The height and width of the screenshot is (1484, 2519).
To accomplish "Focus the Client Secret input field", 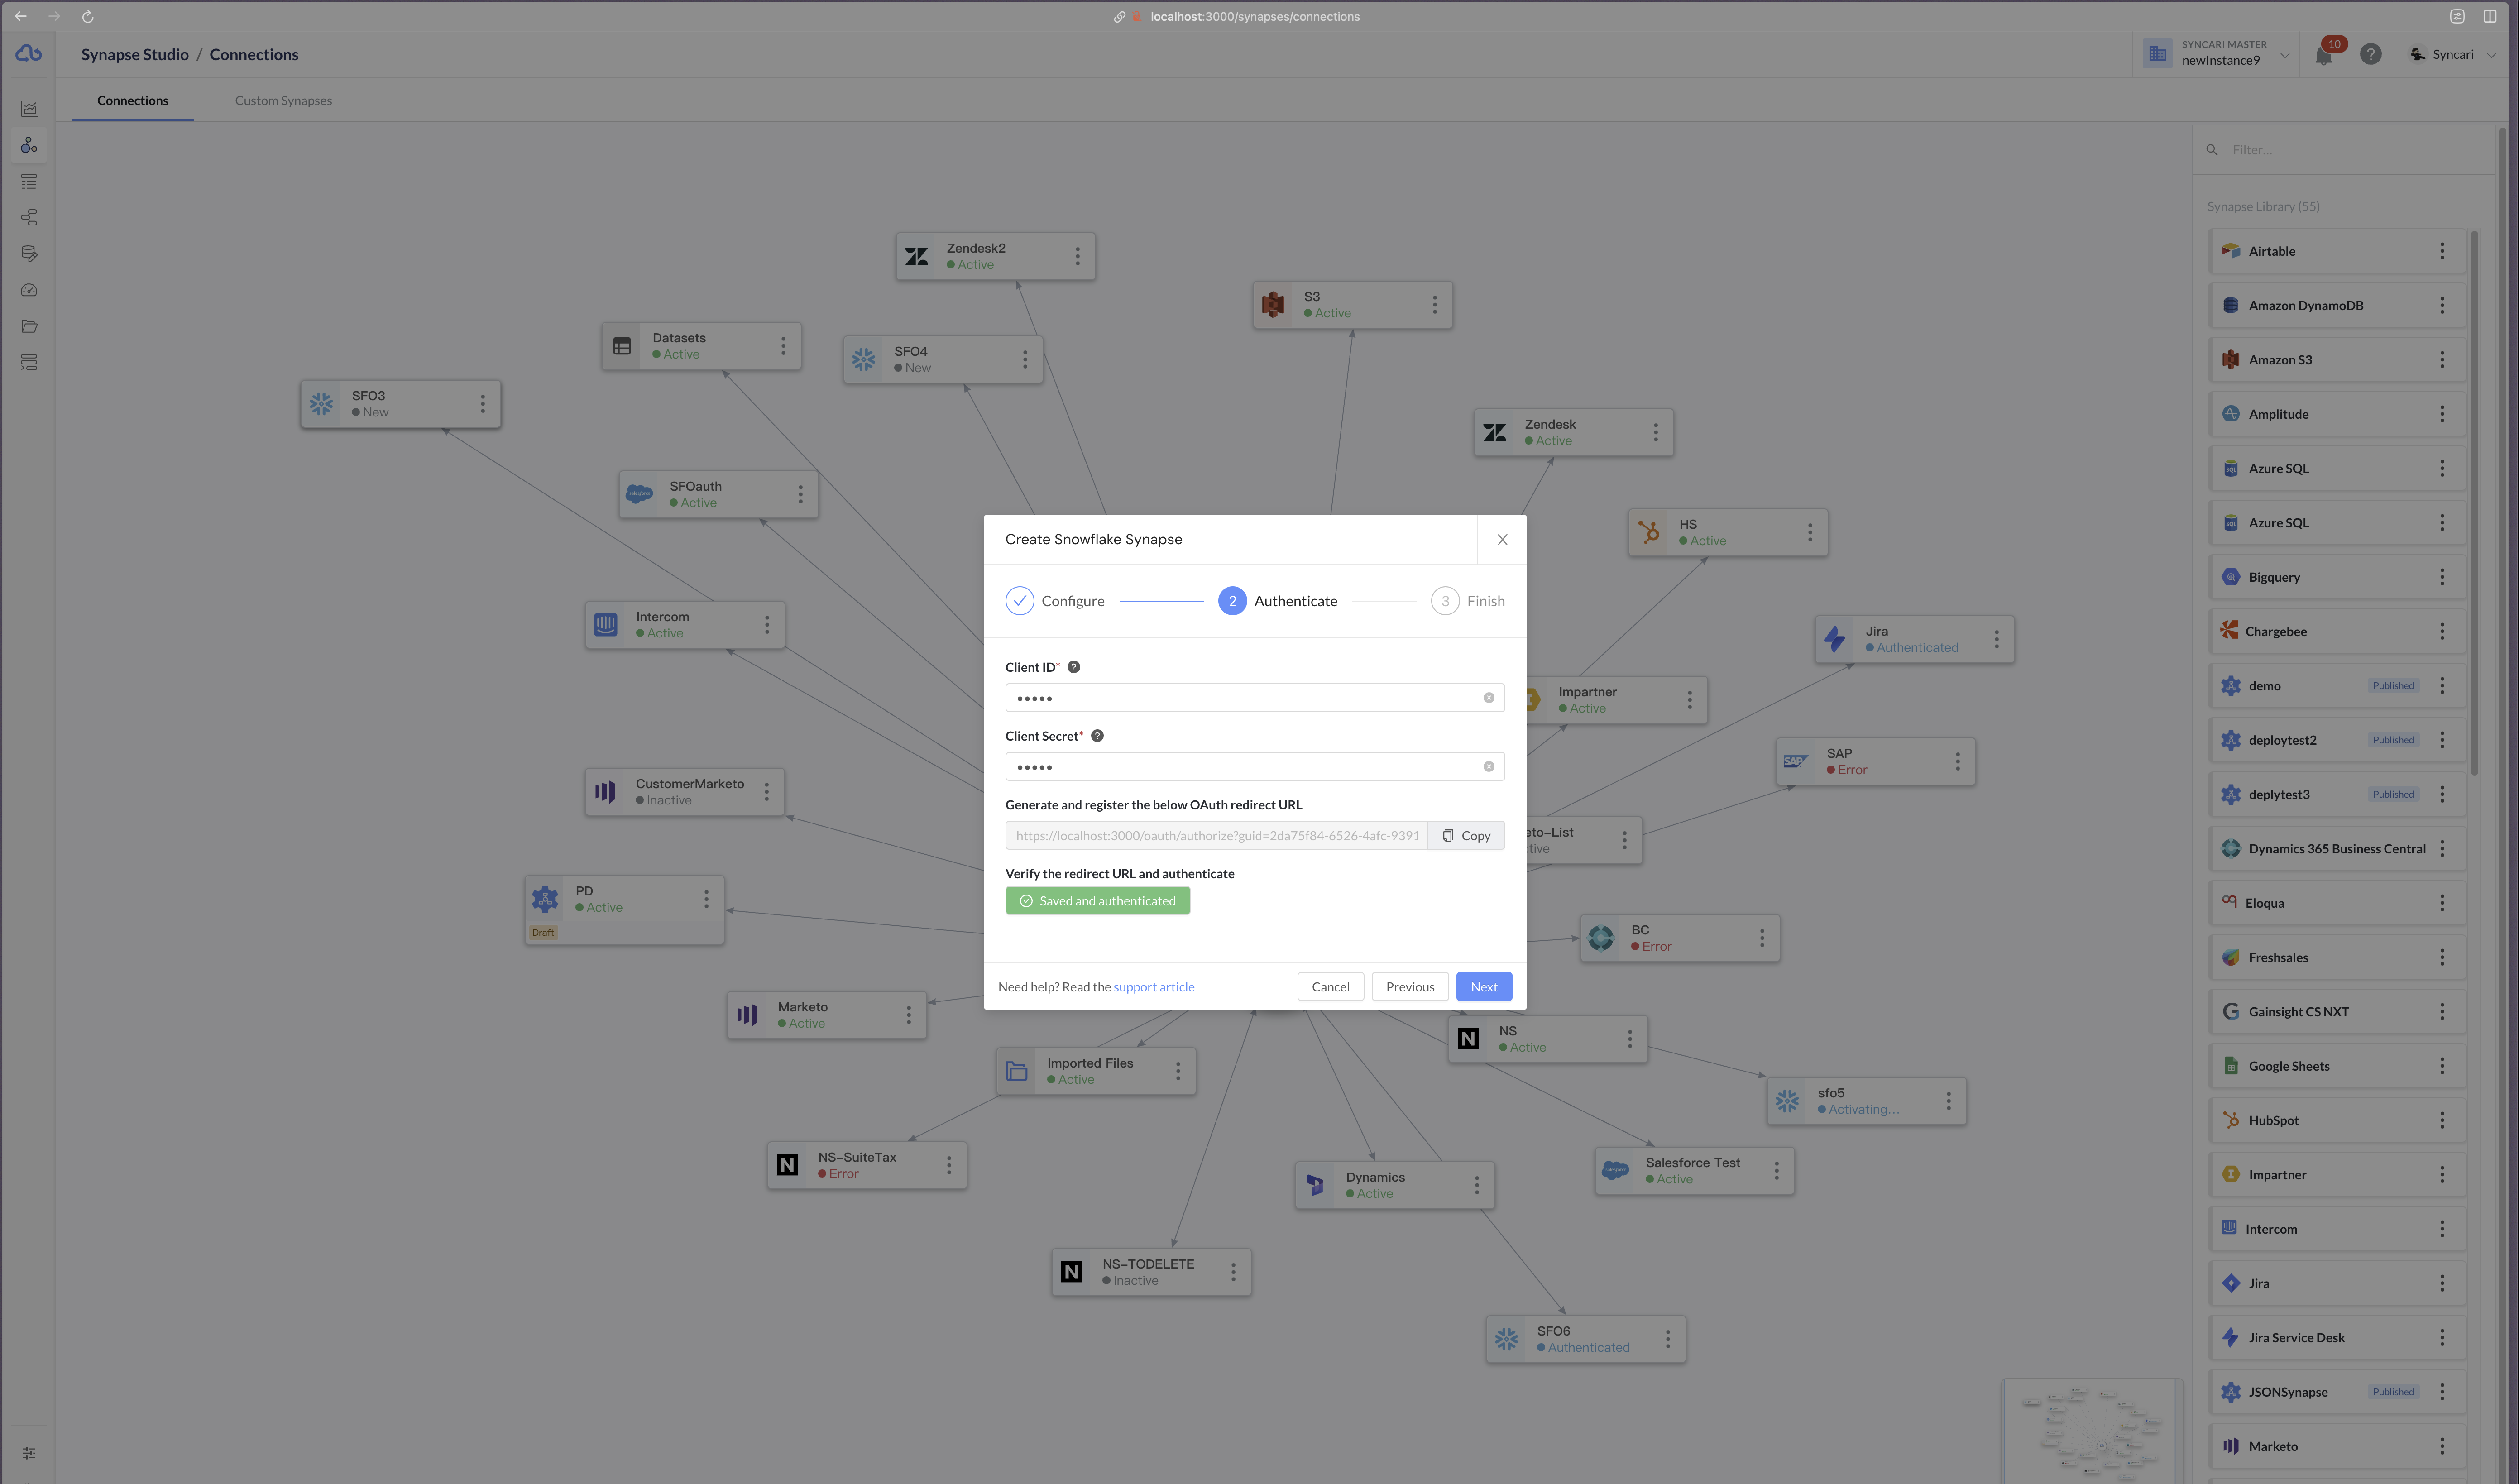I will tap(1254, 767).
